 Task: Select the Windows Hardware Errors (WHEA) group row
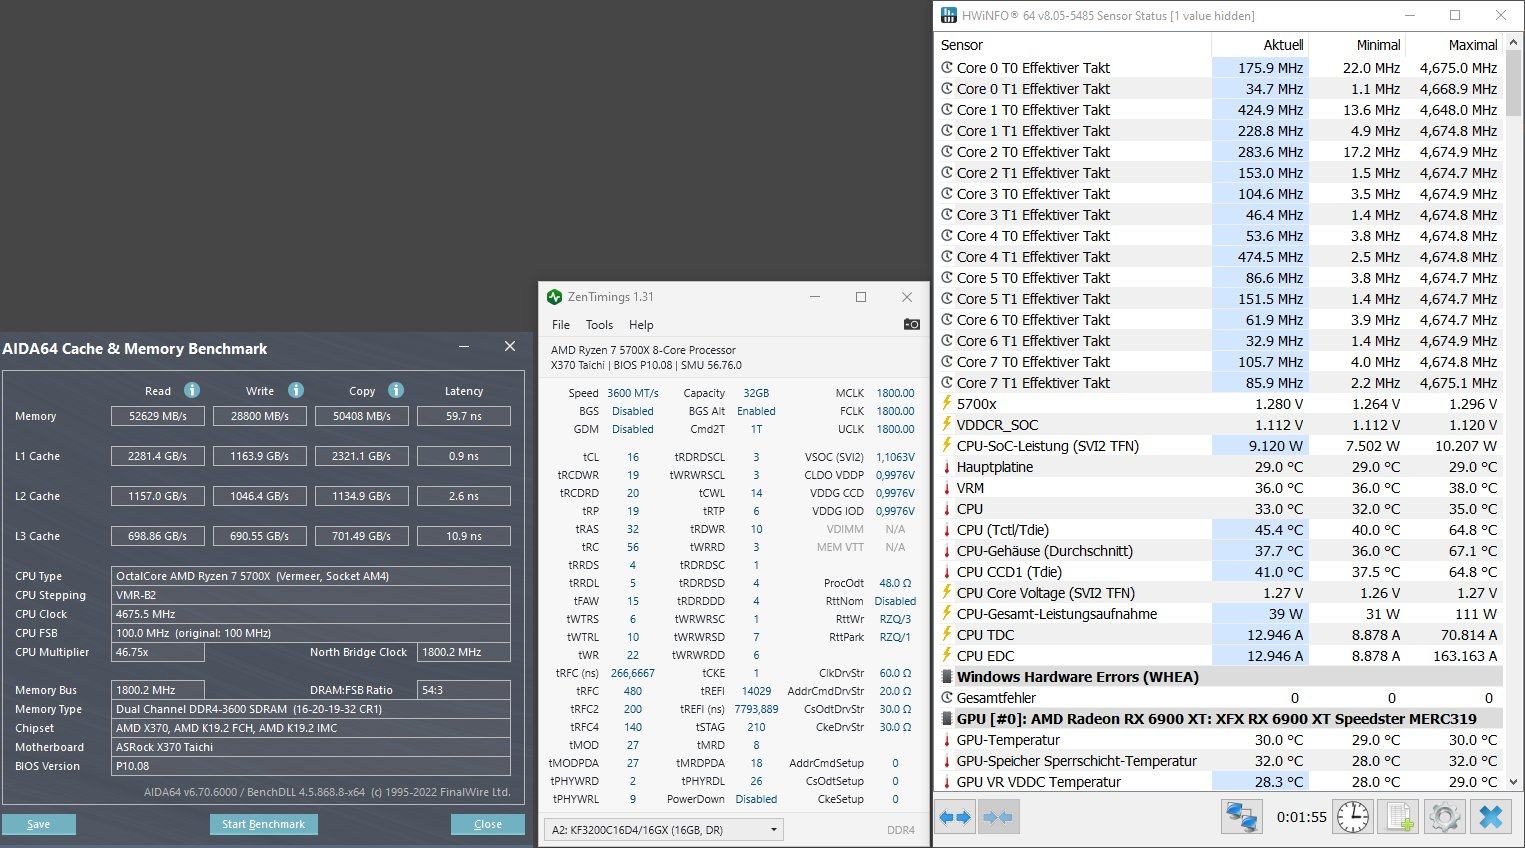[x=1220, y=677]
